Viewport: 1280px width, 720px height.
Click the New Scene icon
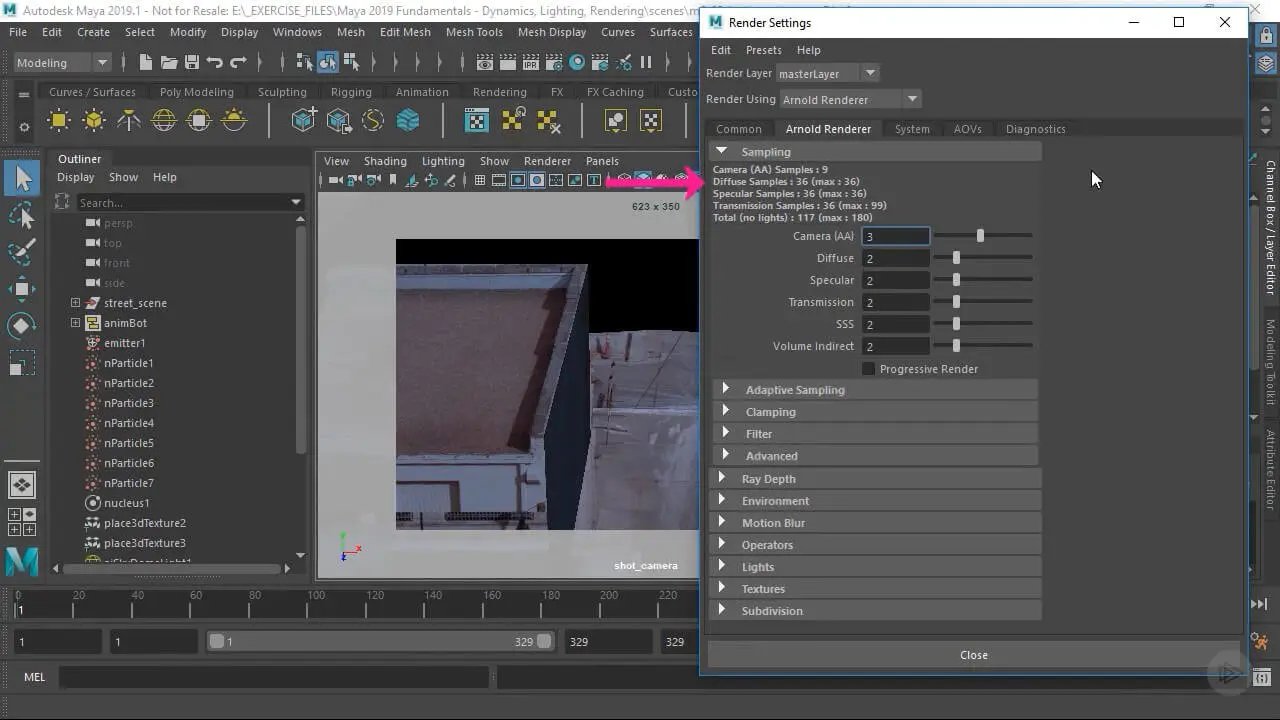pos(145,62)
